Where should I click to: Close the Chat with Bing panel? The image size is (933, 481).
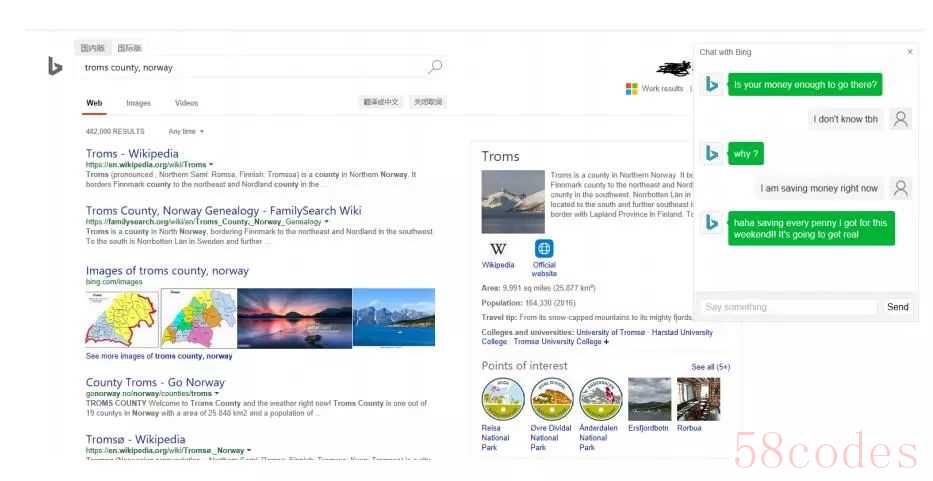(x=909, y=52)
